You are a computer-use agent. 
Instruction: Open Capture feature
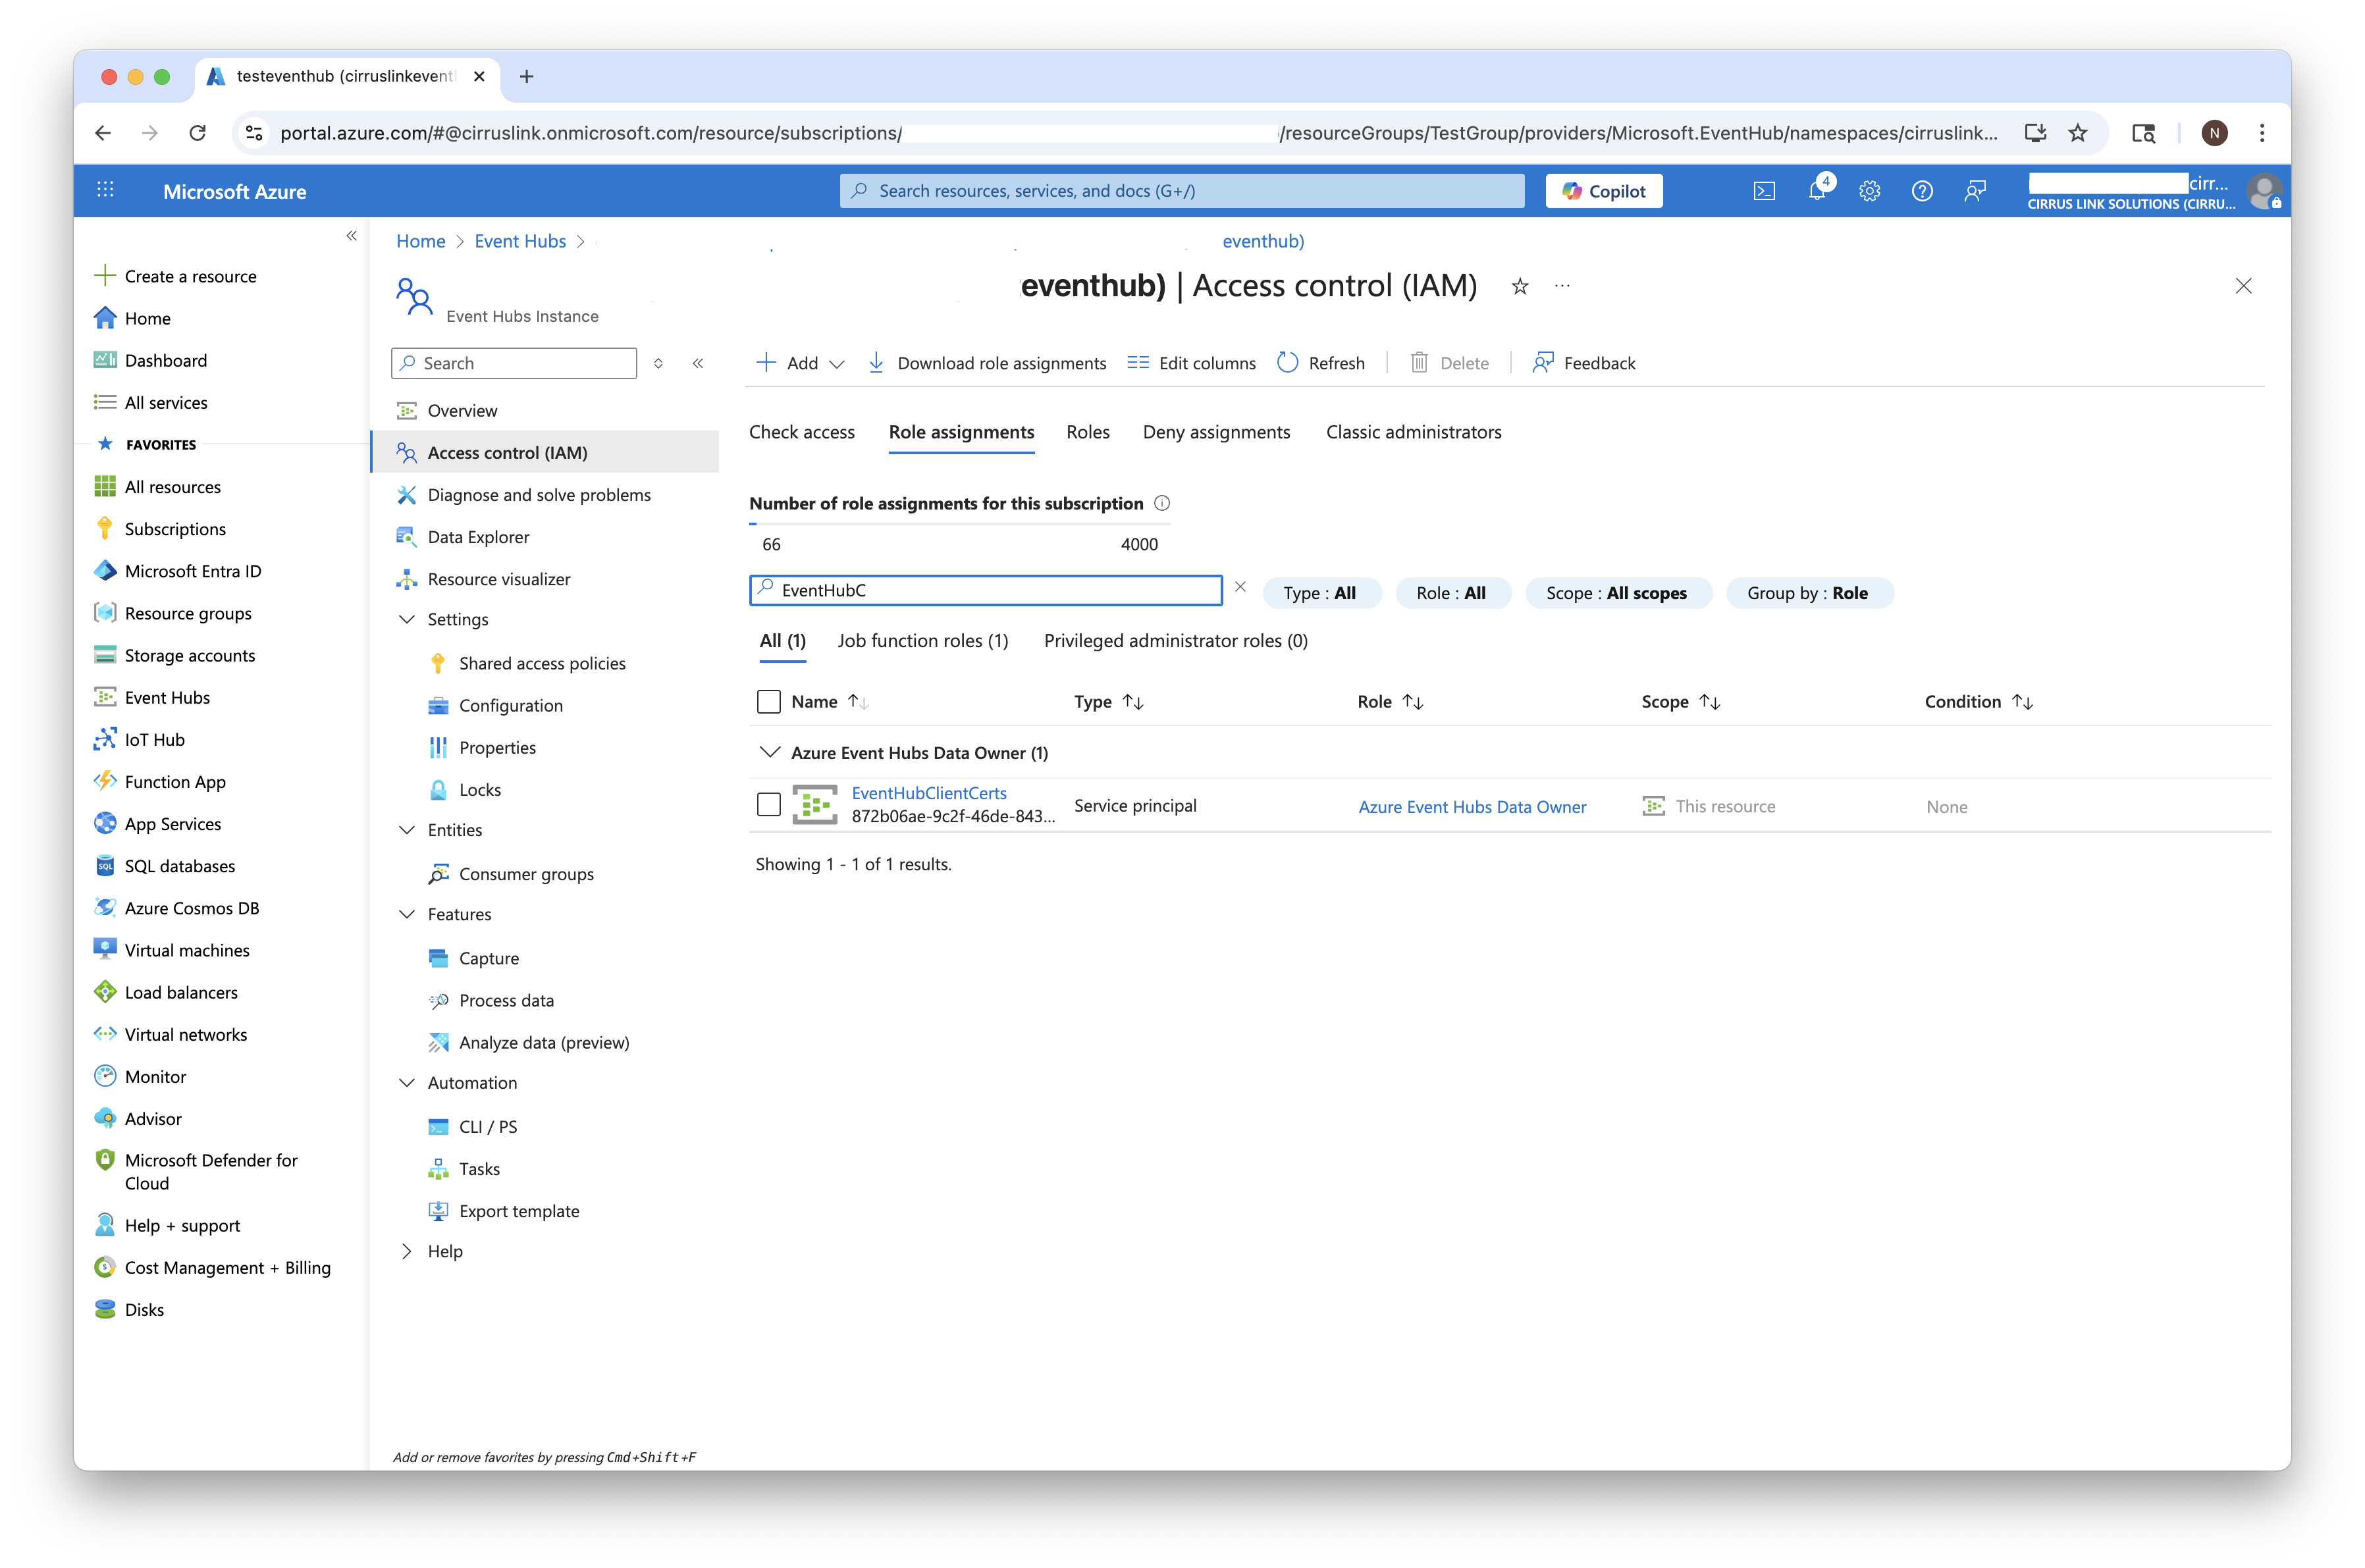(488, 958)
